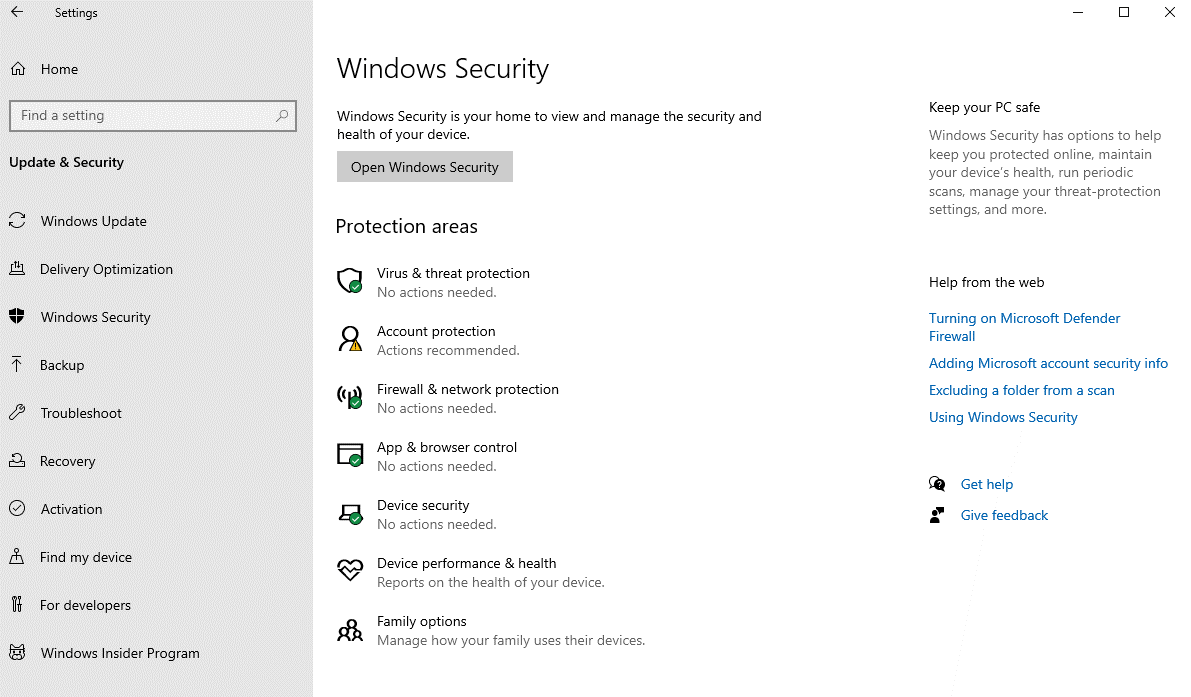Click the Firewall & network protection signal icon
Screen dimensions: 1191x697
[349, 397]
